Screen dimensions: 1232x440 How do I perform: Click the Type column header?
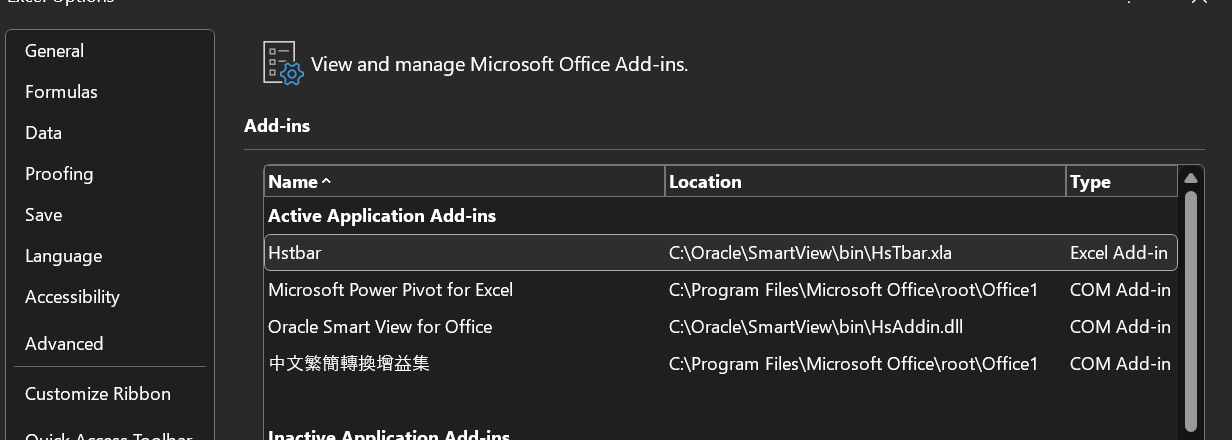(1090, 182)
